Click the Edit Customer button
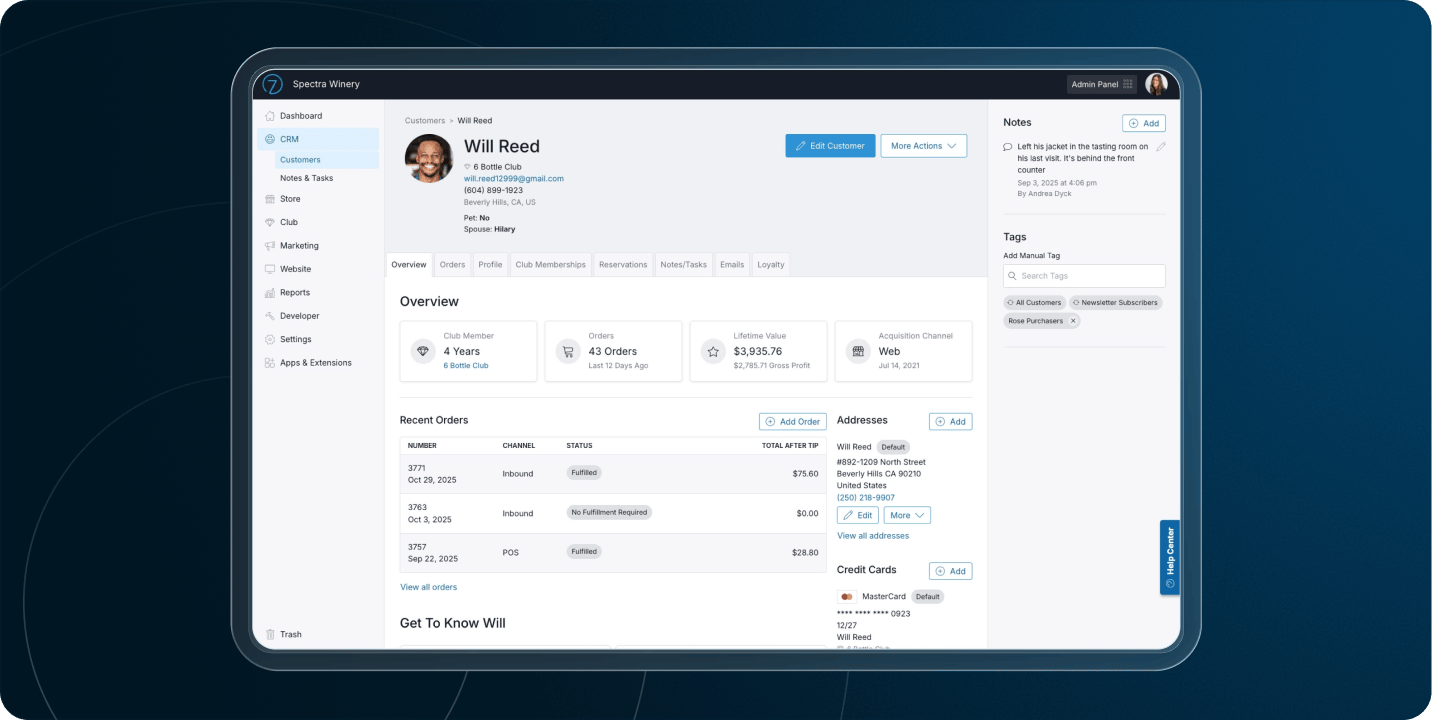The image size is (1432, 720). [x=830, y=146]
